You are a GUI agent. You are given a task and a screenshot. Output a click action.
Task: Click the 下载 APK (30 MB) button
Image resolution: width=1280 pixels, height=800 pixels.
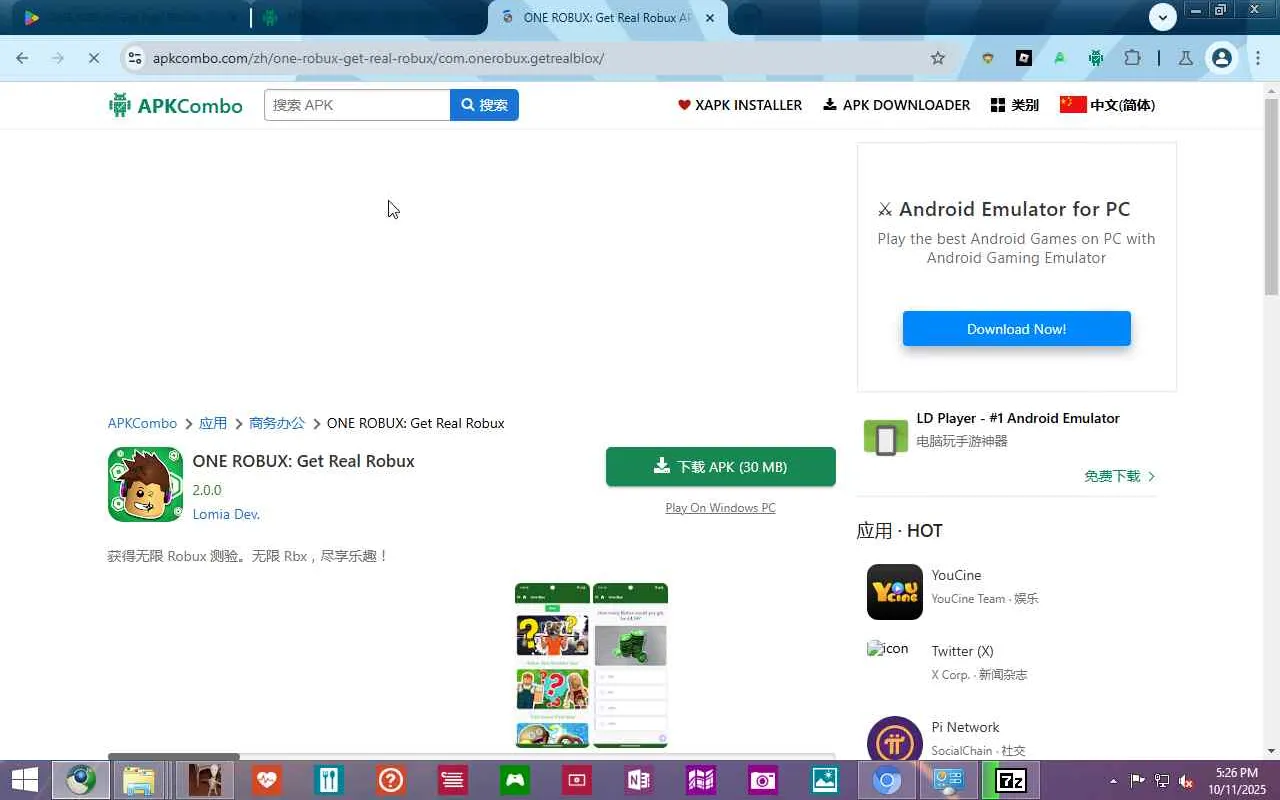pos(721,467)
